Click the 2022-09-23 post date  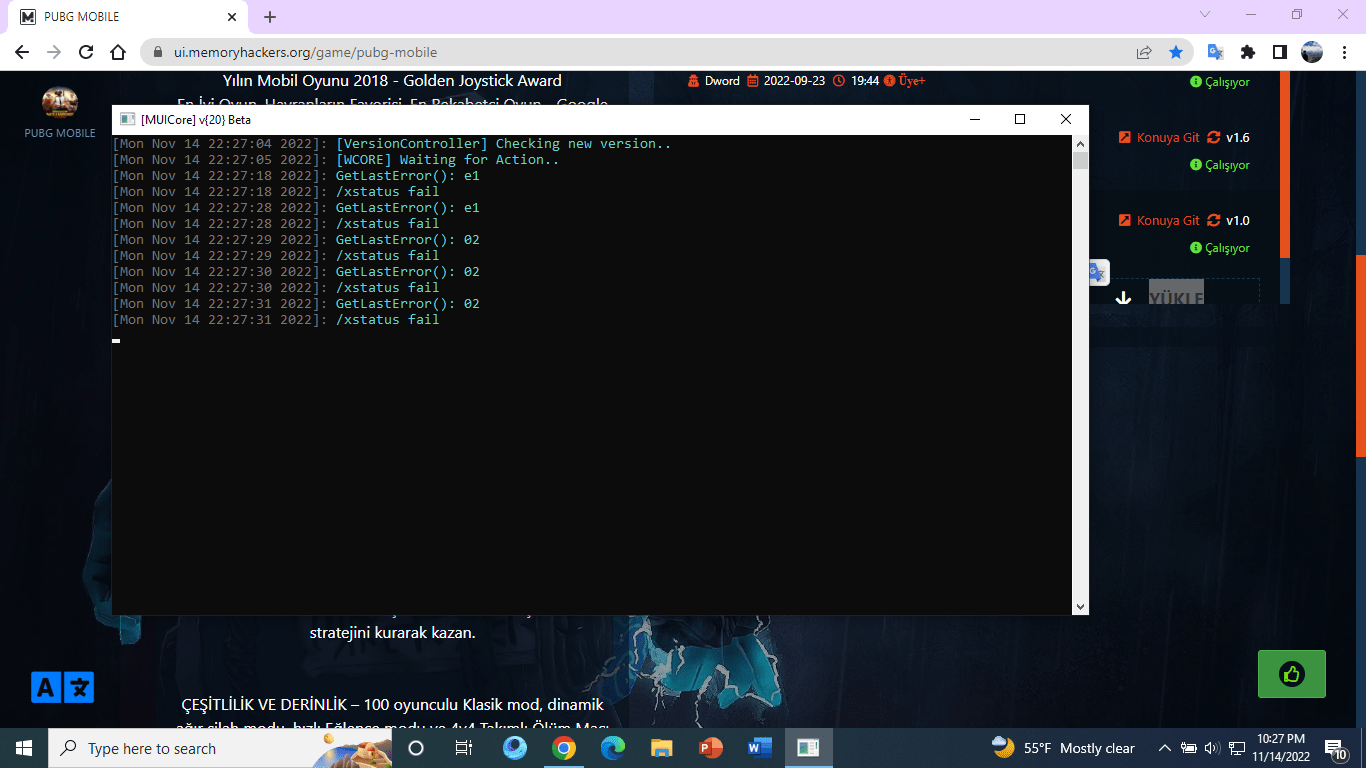point(794,81)
